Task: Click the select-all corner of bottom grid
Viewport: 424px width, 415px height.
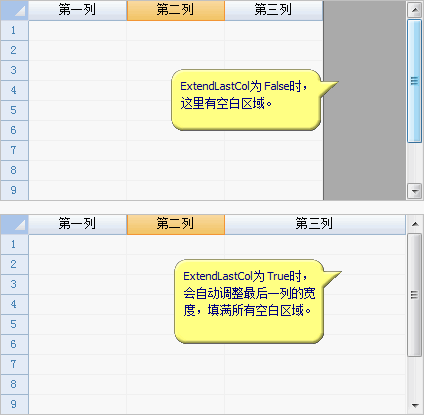Action: (x=14, y=224)
